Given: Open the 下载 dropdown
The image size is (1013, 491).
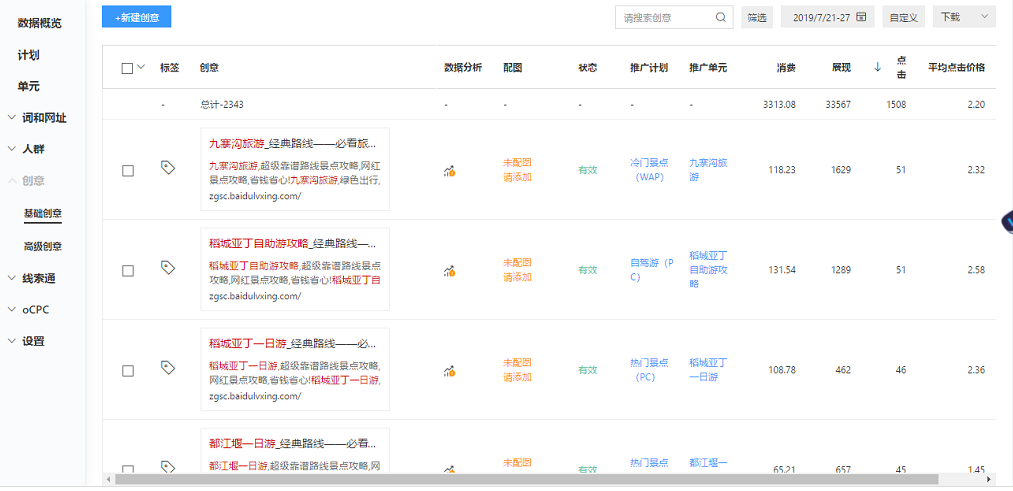Looking at the screenshot, I should tap(963, 17).
